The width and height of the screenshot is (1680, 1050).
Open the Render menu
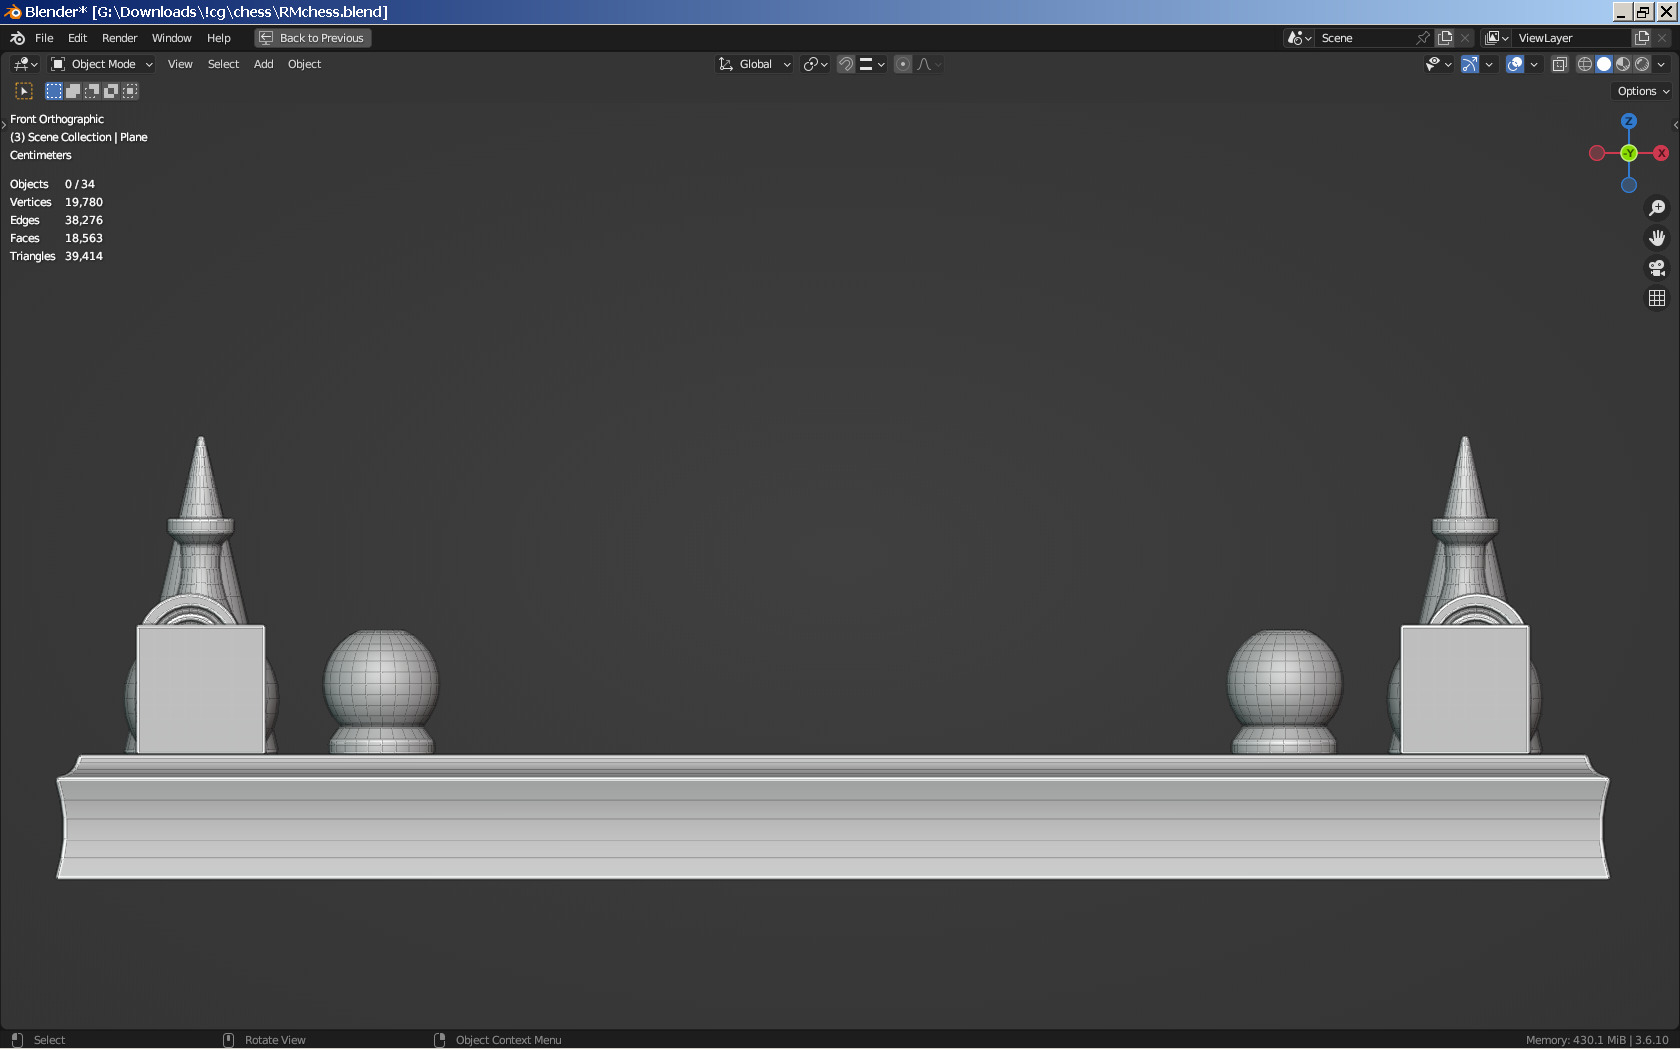(119, 38)
